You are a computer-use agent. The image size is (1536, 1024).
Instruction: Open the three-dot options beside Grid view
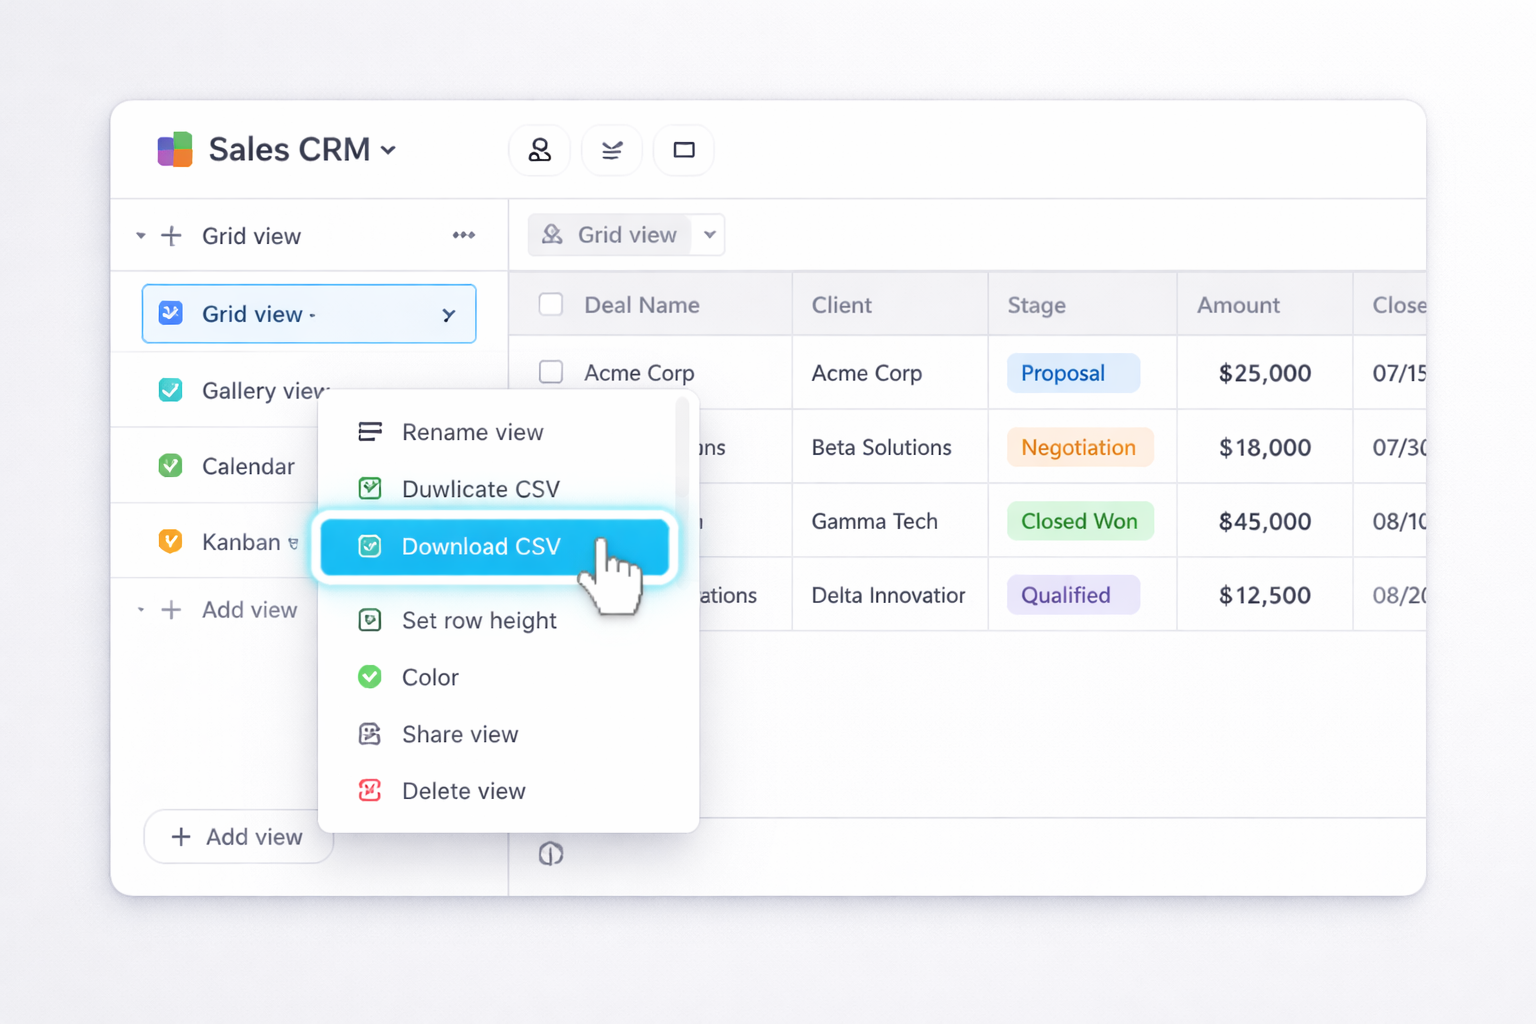(x=463, y=235)
